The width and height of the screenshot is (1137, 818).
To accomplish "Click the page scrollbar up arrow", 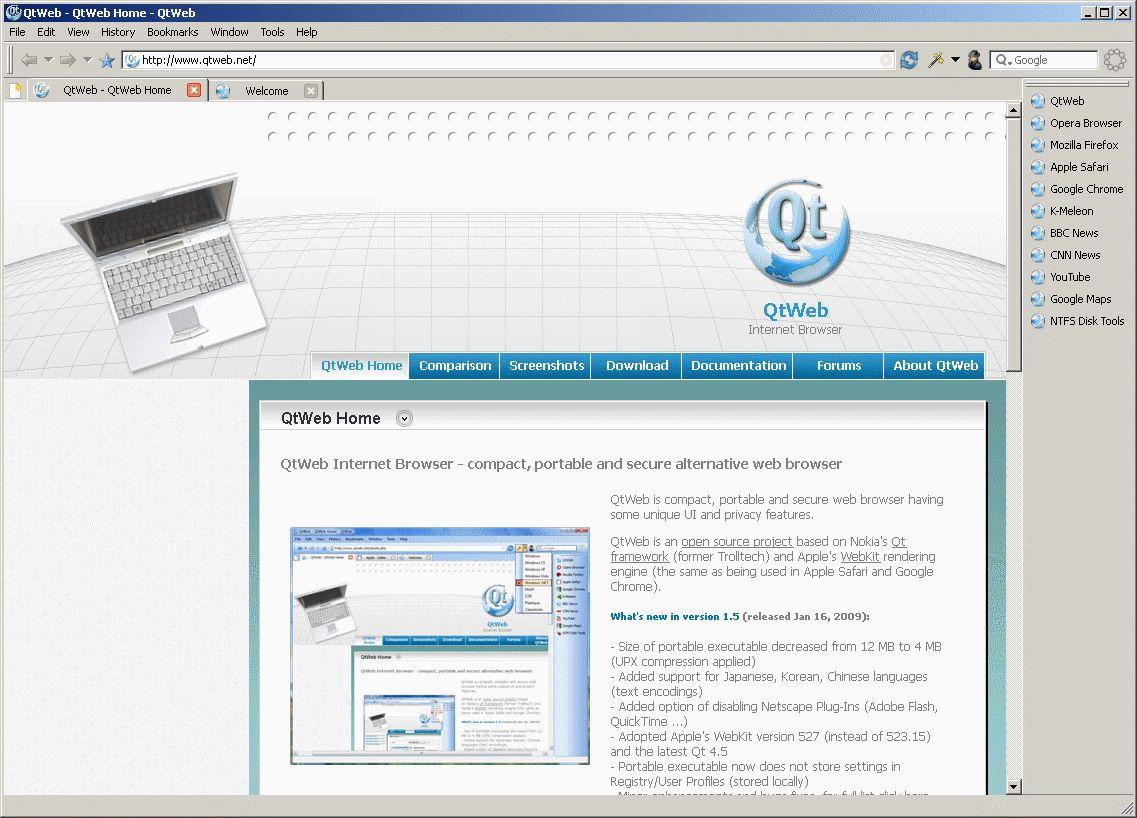I will click(1014, 110).
